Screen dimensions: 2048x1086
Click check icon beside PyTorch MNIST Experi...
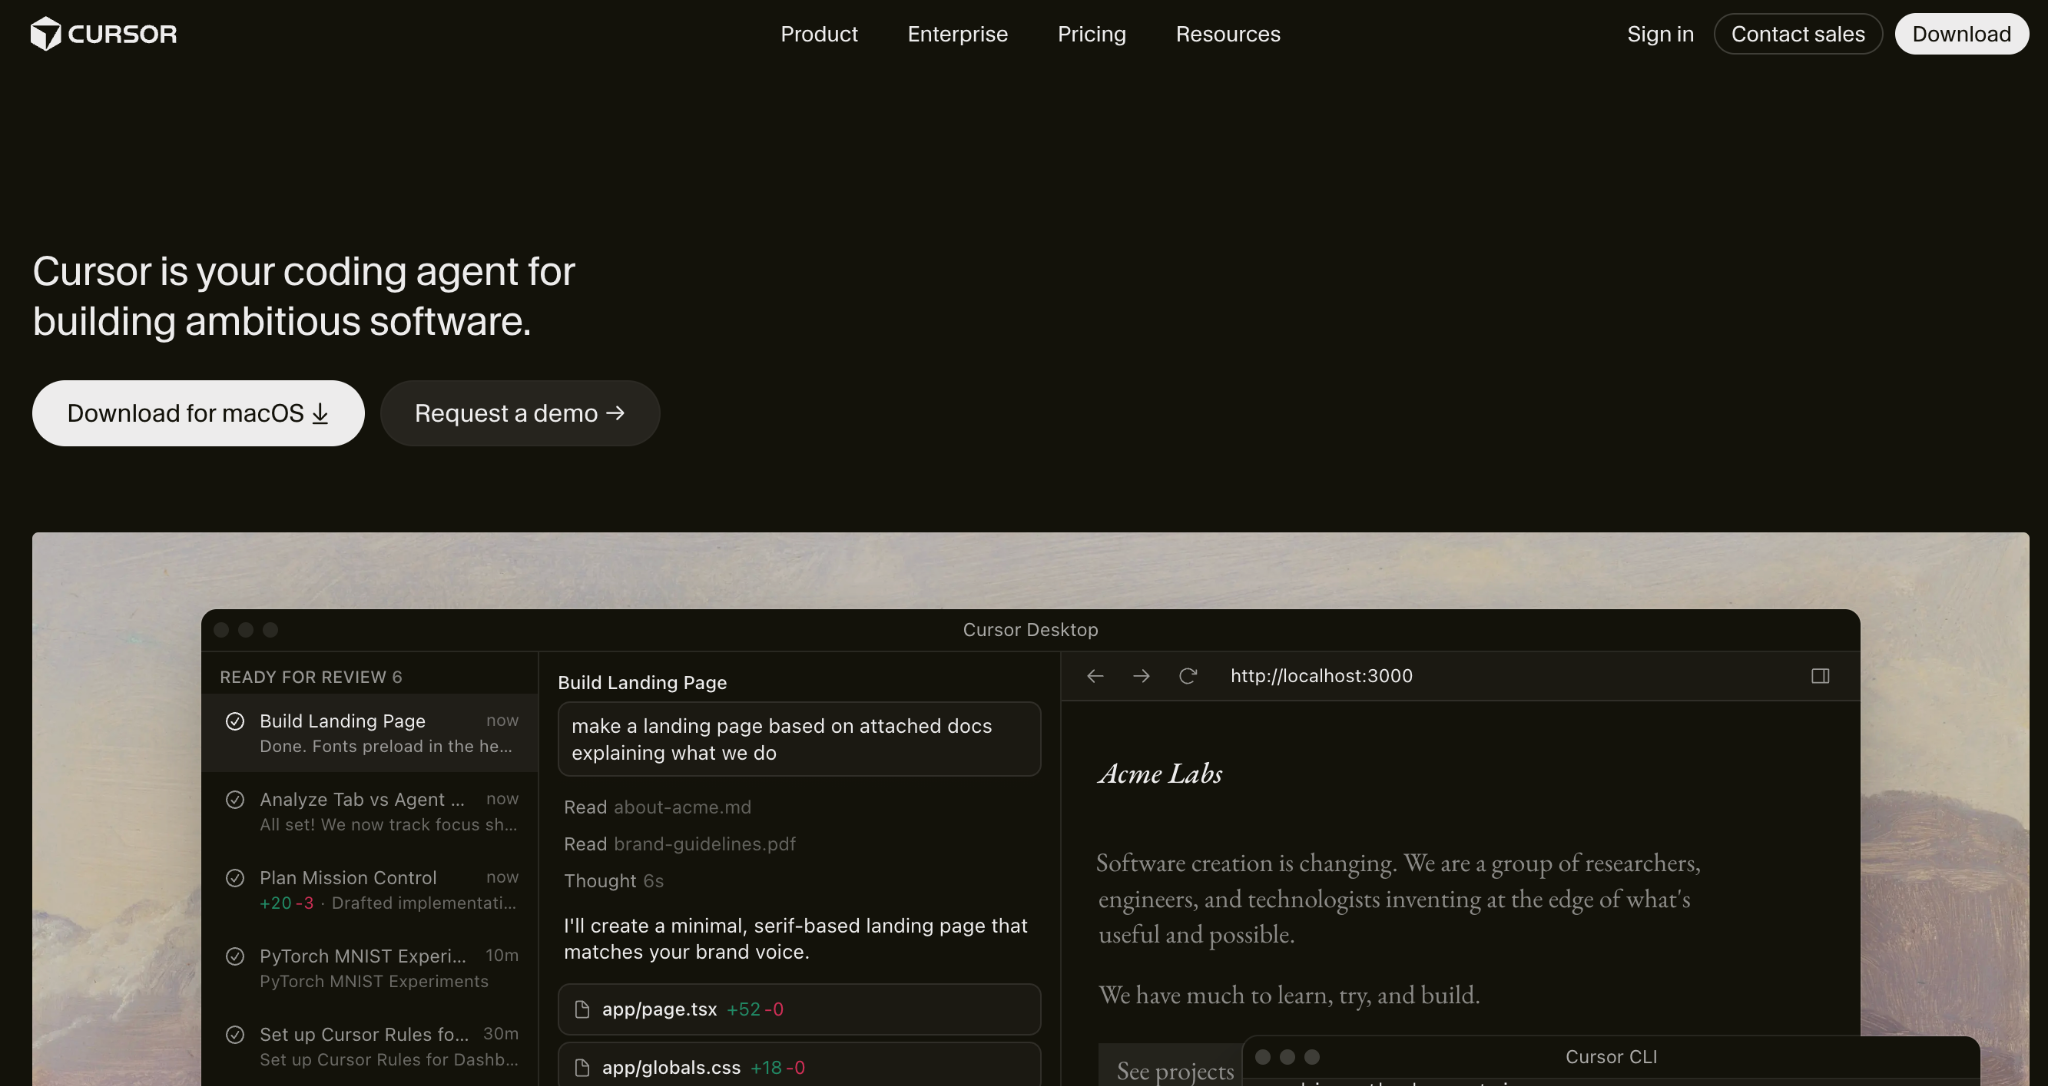point(235,956)
